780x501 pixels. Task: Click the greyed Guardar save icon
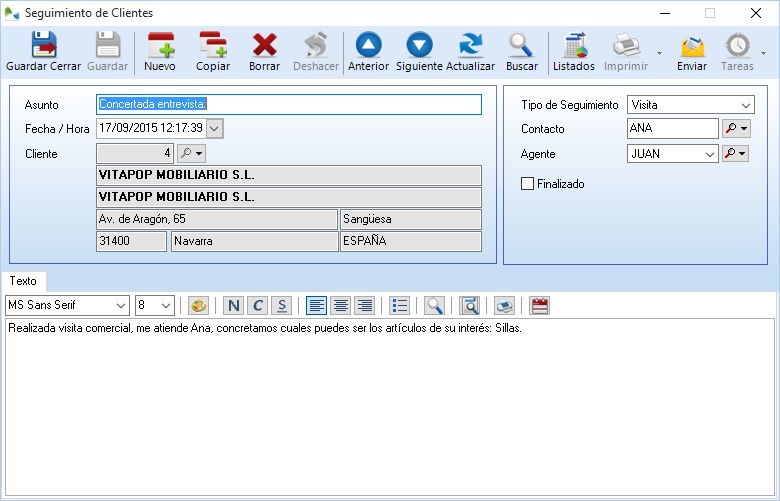[x=107, y=52]
